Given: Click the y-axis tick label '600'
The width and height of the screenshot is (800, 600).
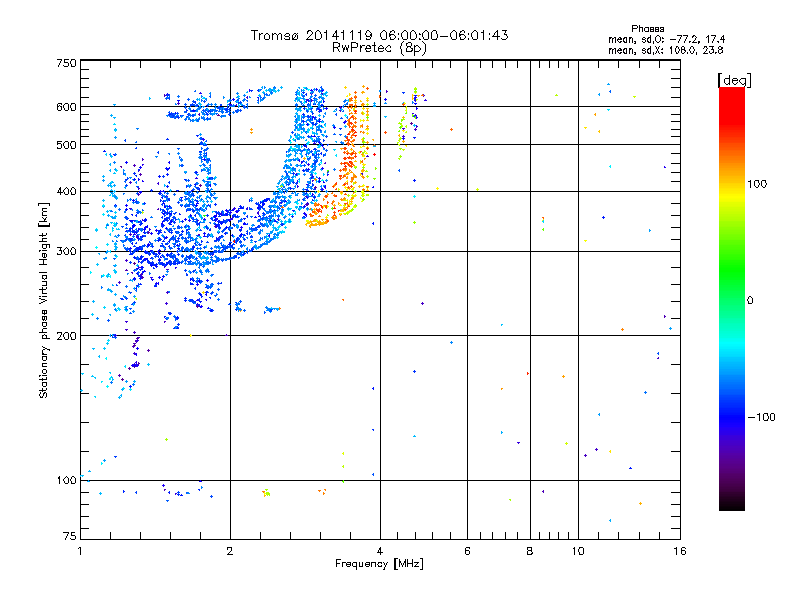Looking at the screenshot, I should [x=66, y=107].
